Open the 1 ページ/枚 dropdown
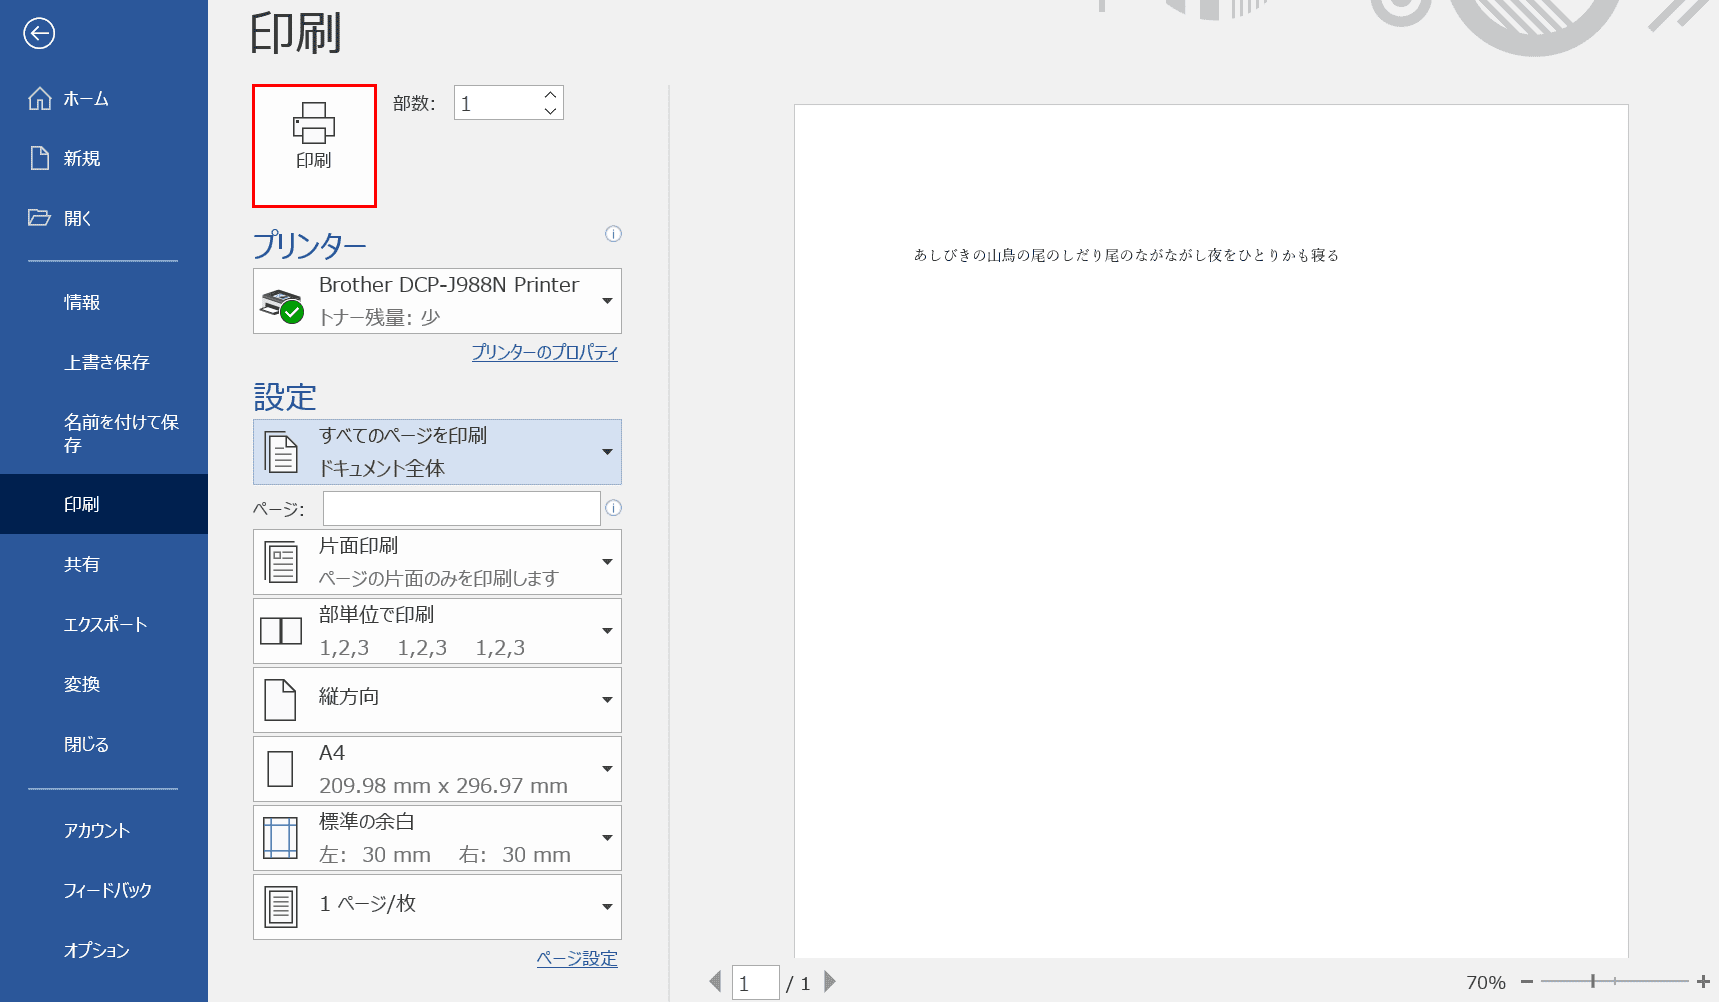 pyautogui.click(x=437, y=907)
